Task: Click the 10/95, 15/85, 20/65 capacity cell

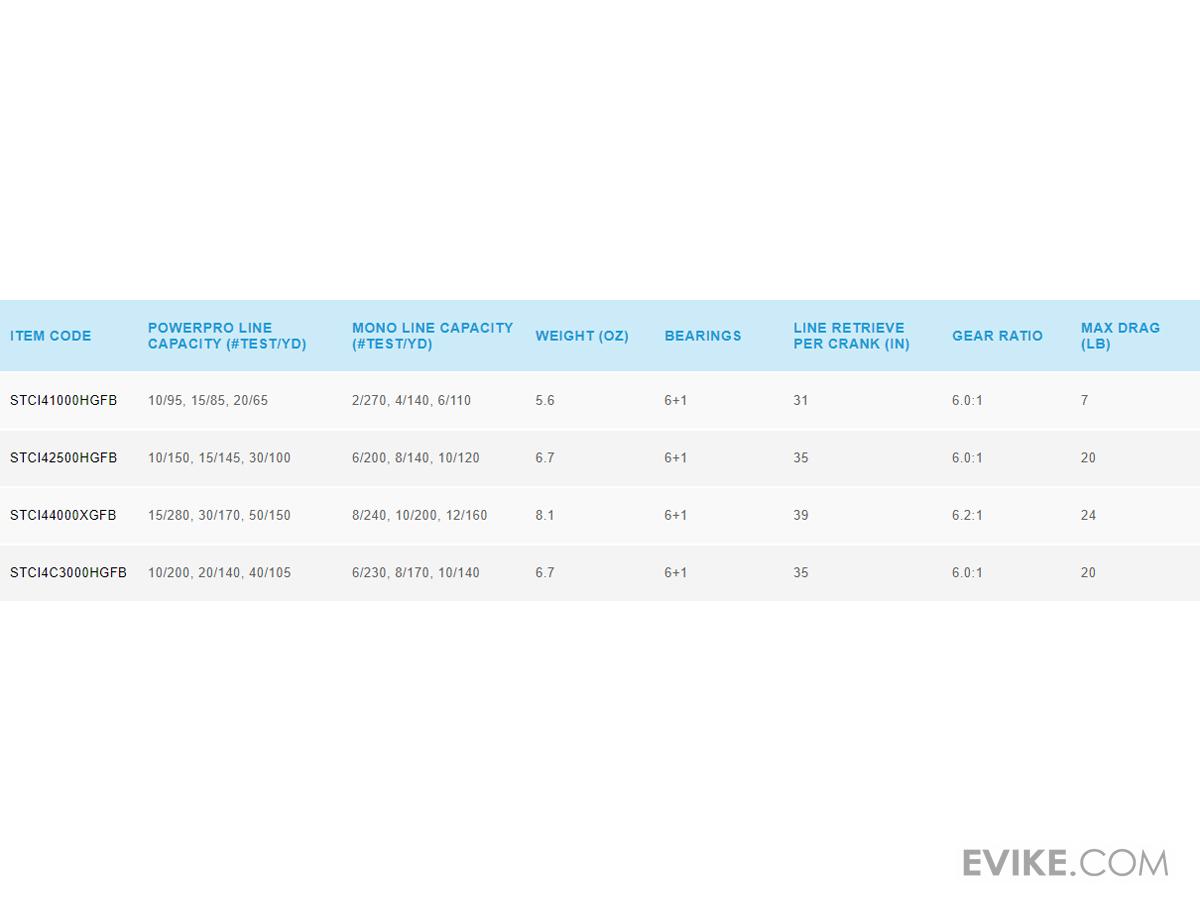Action: tap(208, 400)
